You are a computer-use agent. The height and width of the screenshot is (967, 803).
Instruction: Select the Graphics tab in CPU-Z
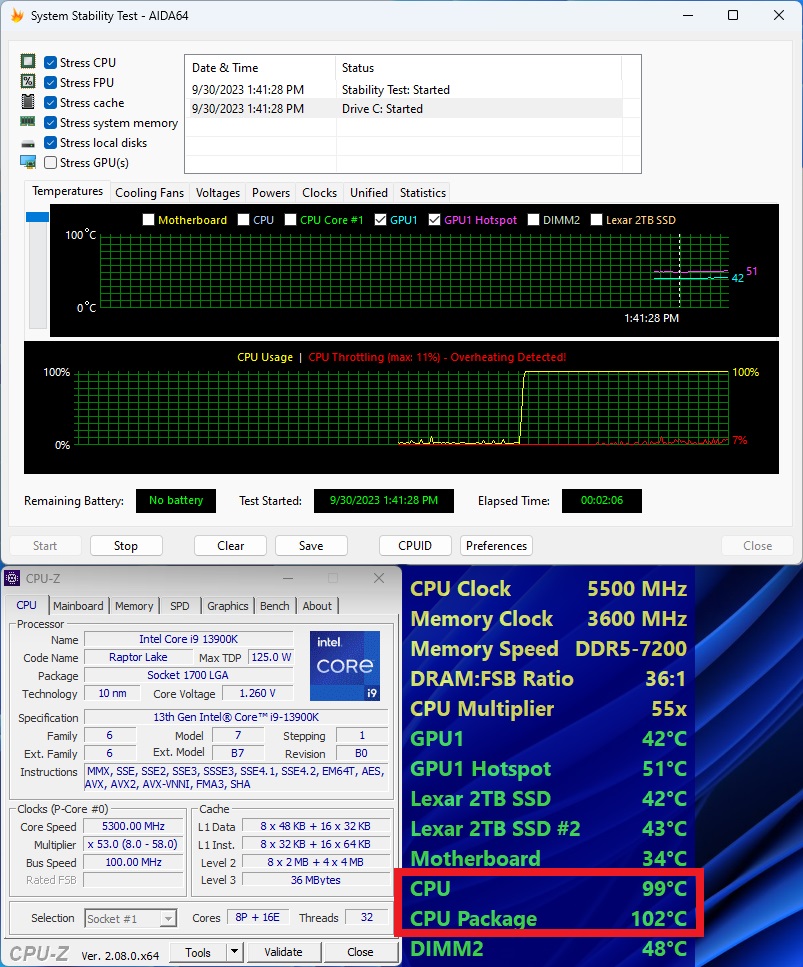click(228, 606)
